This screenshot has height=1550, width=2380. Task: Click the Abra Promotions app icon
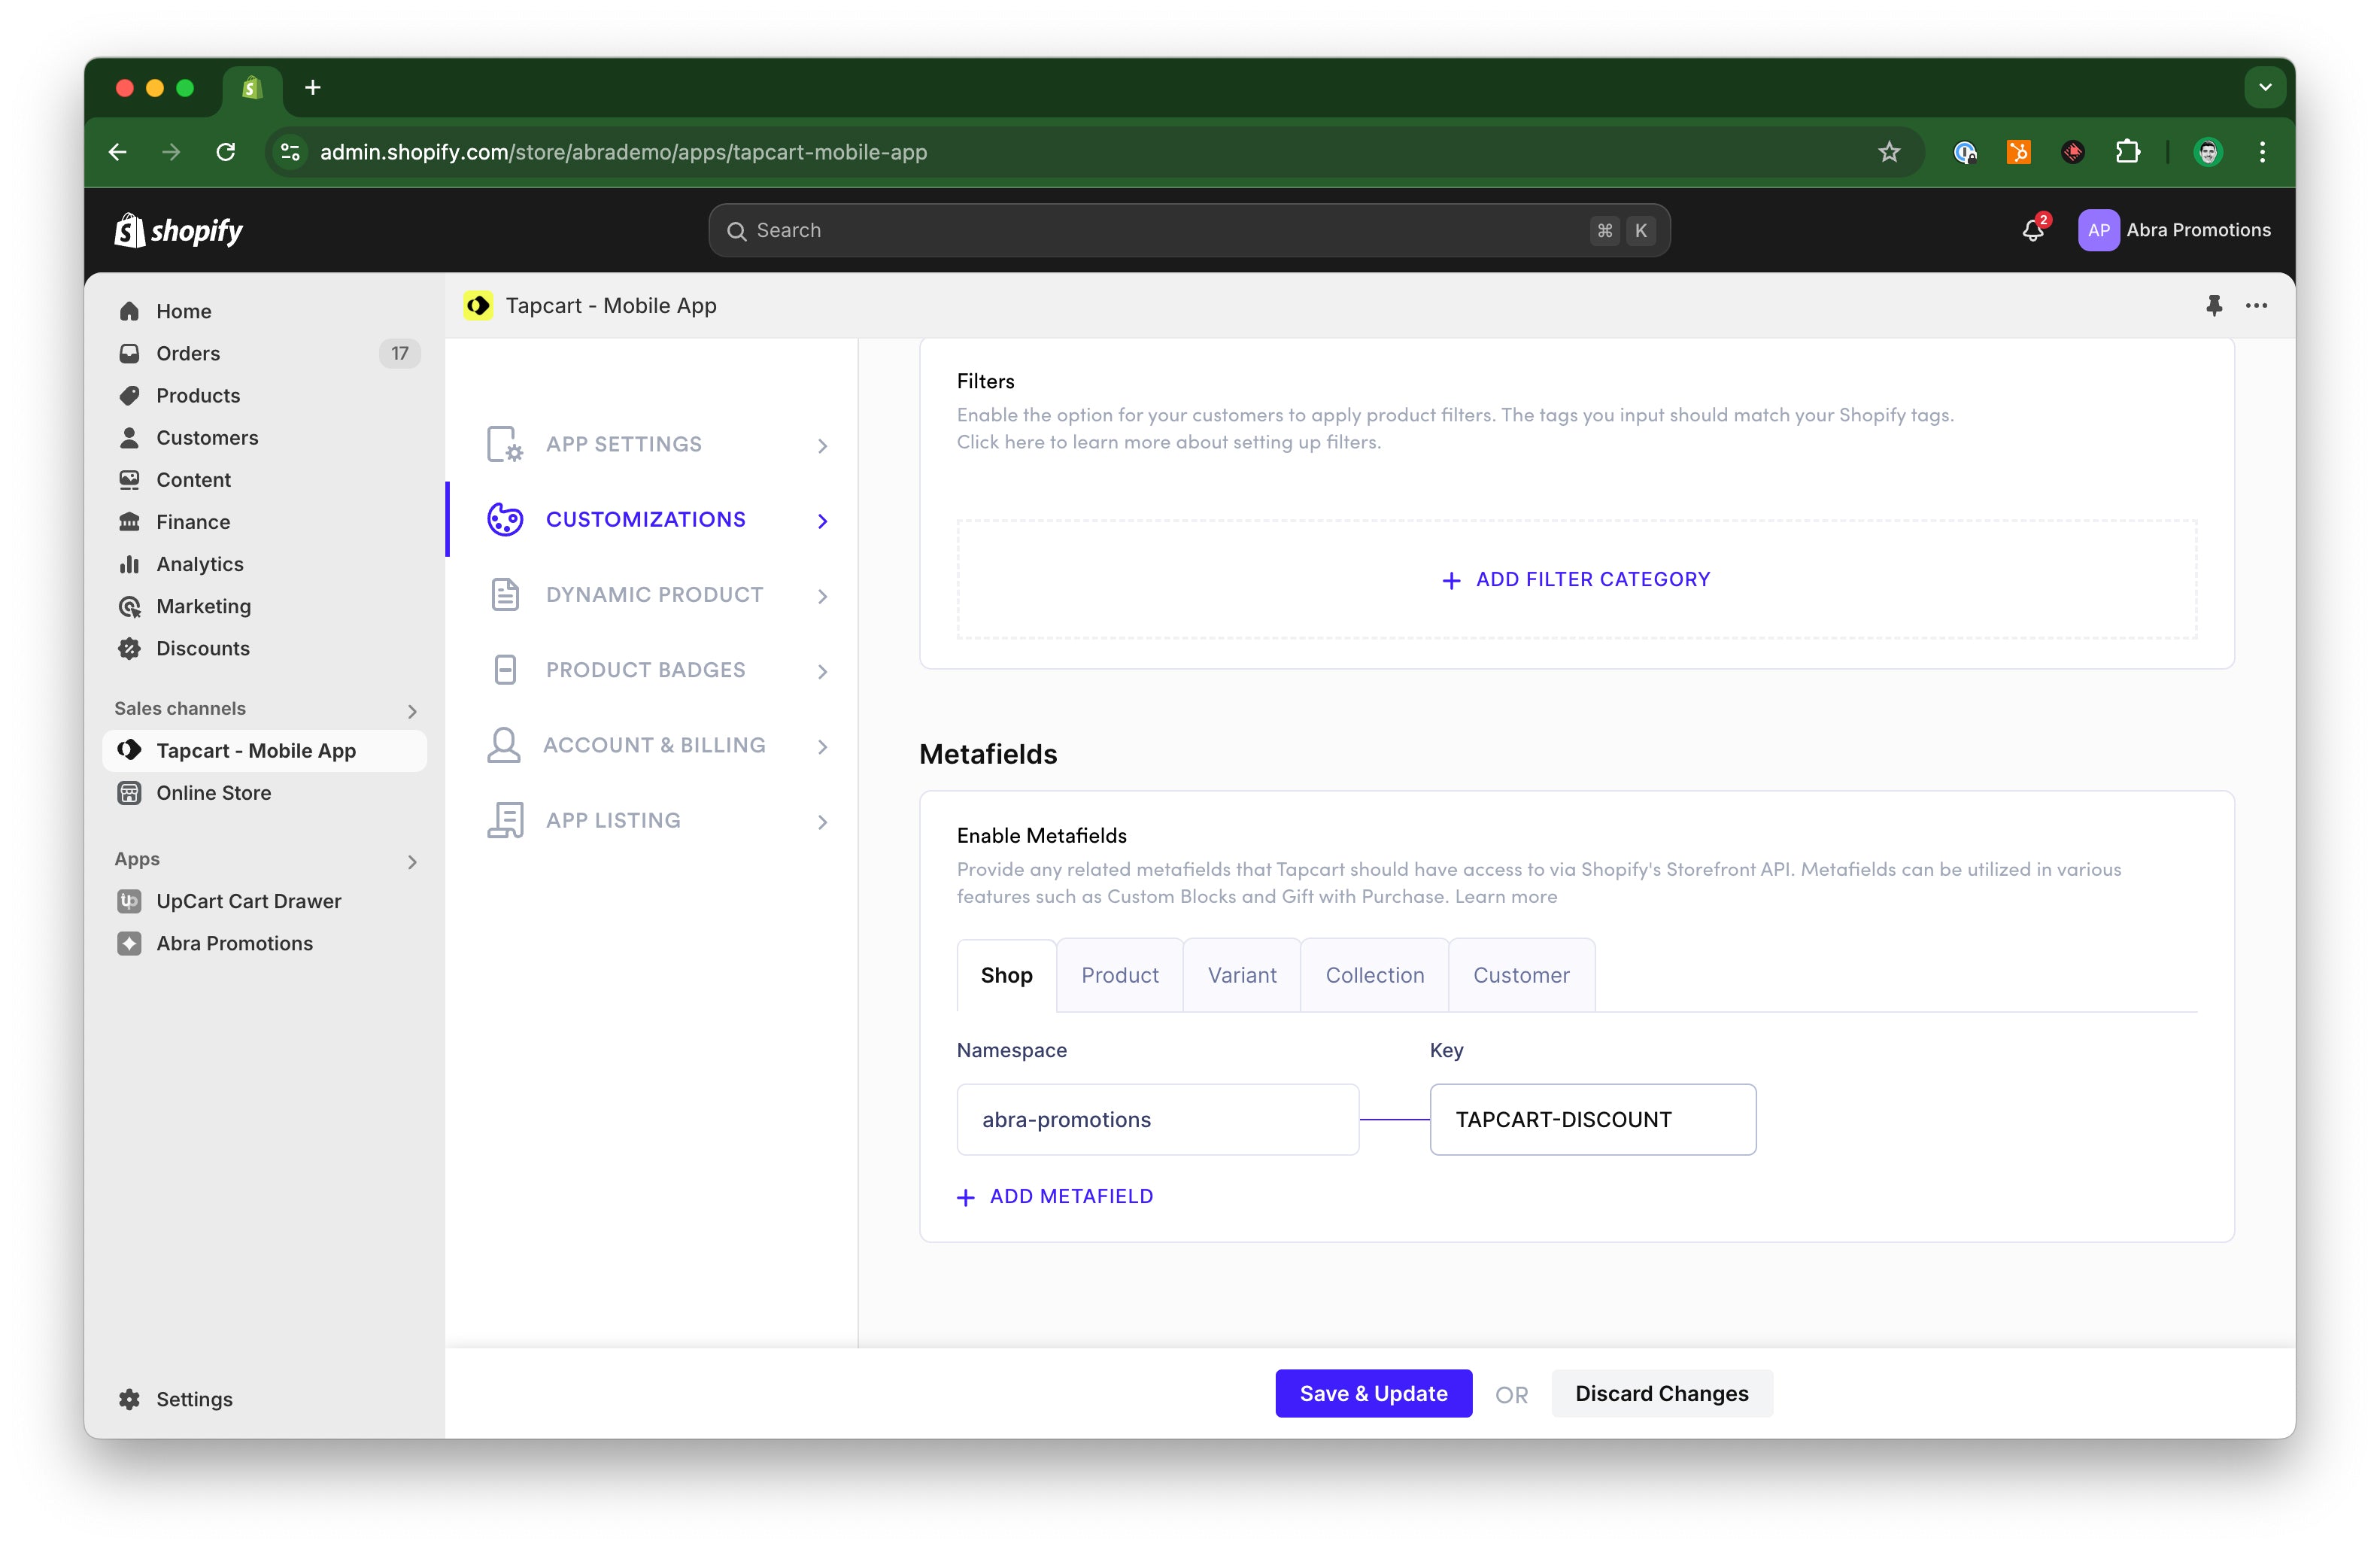130,943
